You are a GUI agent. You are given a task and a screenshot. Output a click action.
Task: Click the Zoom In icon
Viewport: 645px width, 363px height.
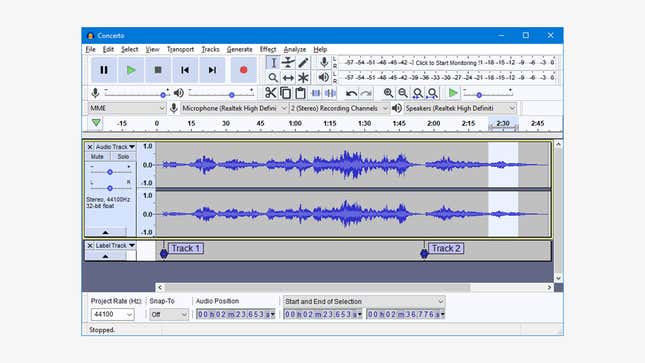pyautogui.click(x=388, y=93)
